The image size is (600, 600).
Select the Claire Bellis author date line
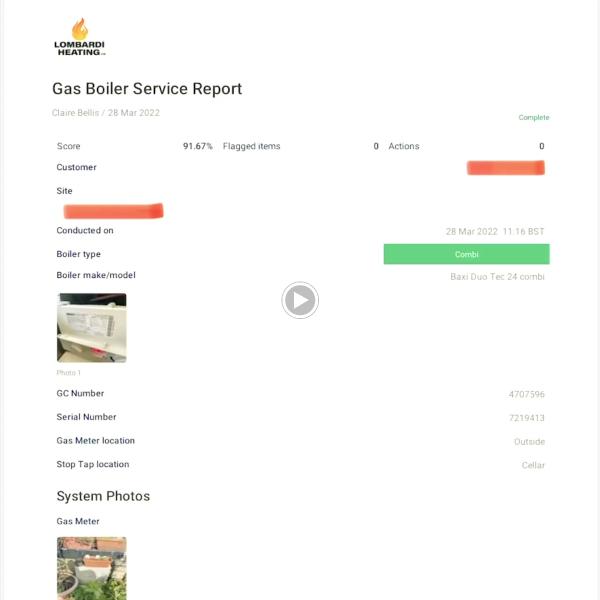[106, 113]
